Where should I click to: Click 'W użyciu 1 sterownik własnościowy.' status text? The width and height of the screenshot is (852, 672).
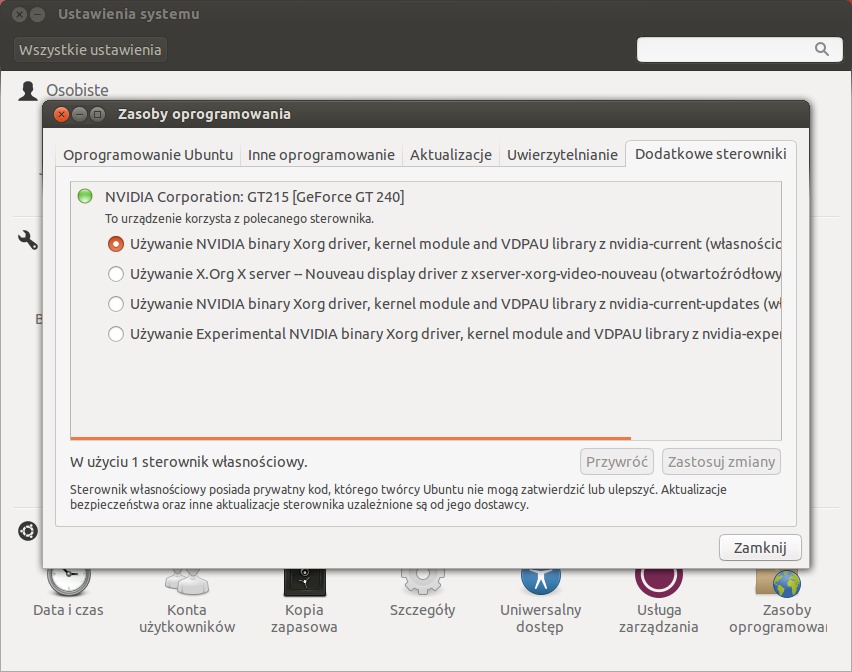point(189,462)
